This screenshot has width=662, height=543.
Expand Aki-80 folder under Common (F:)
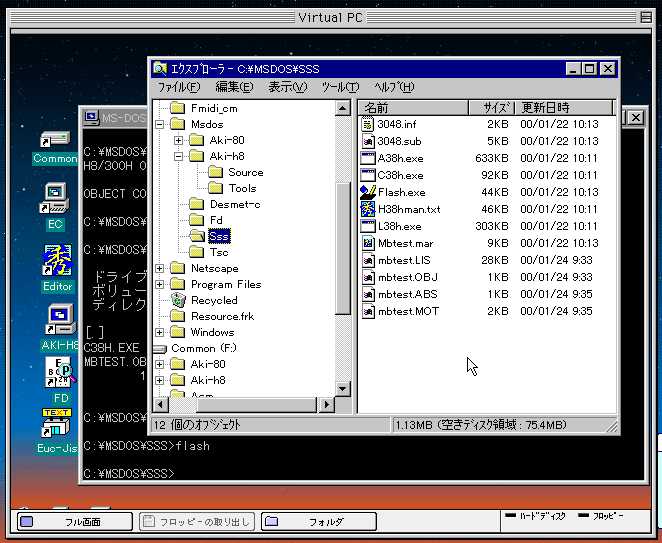(160, 364)
